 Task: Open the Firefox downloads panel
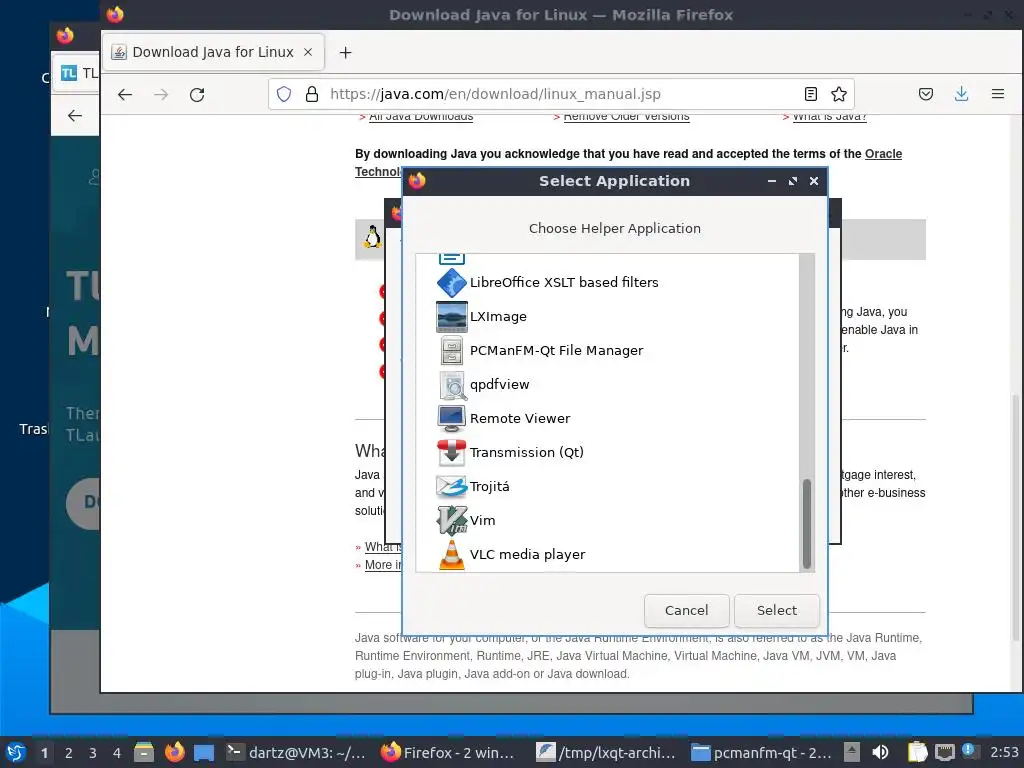coord(961,94)
